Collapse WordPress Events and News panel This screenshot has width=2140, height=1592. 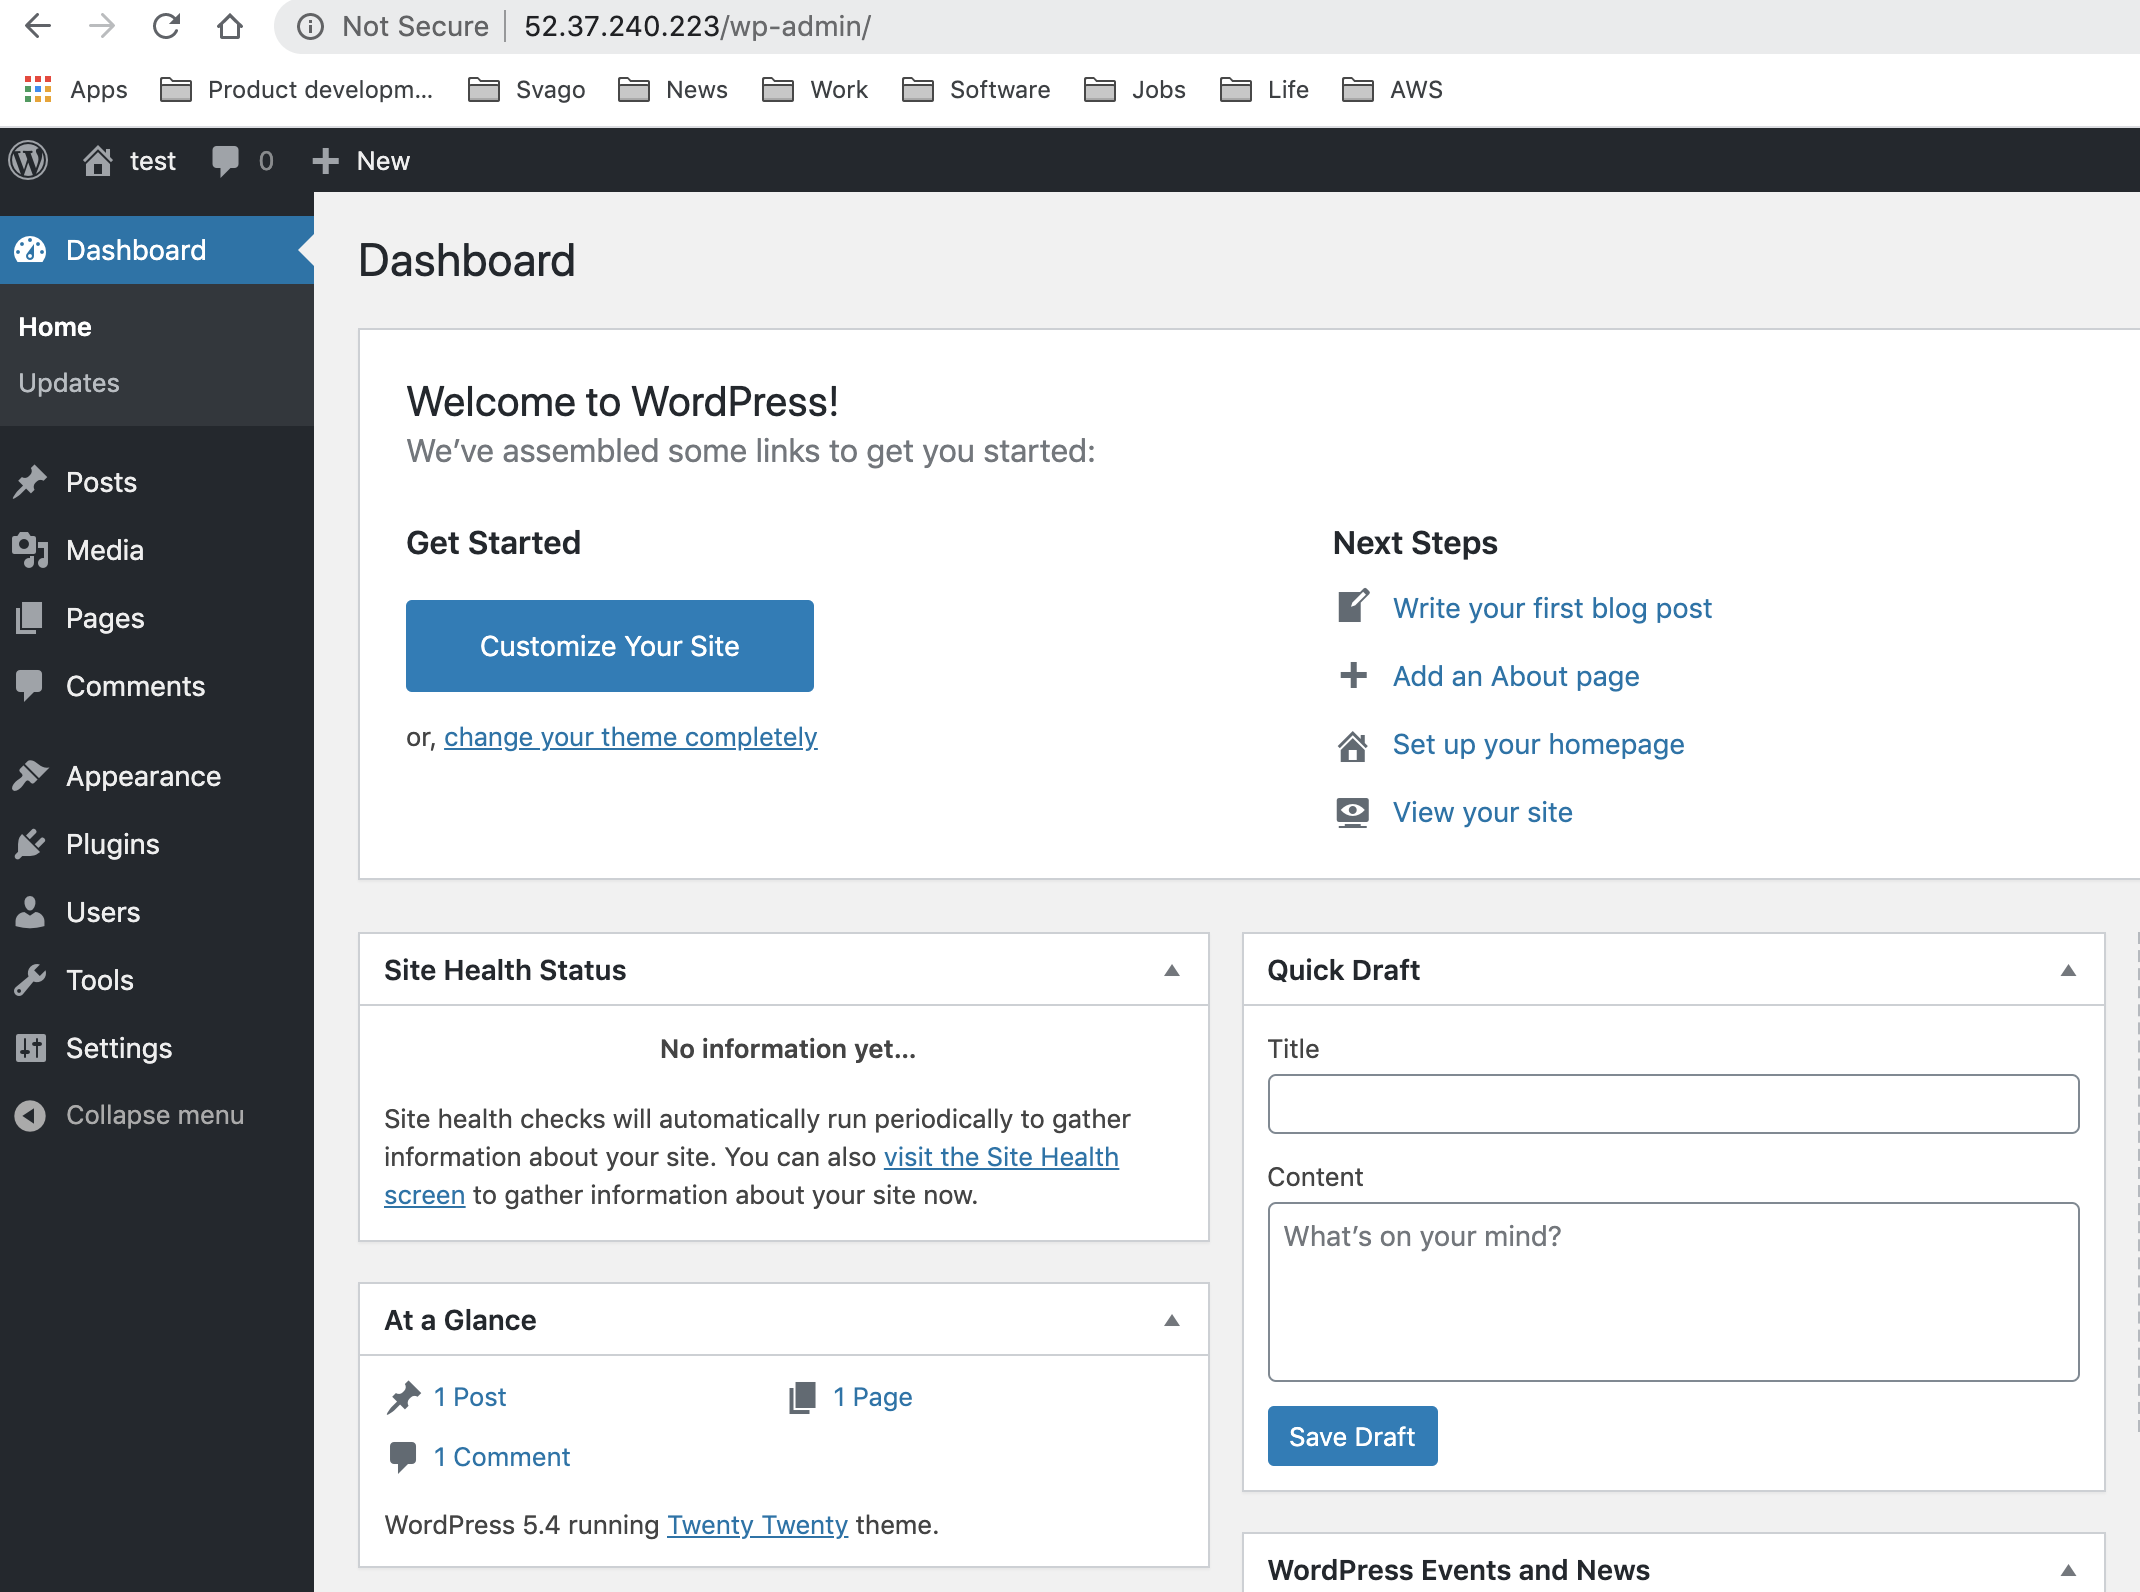point(2068,1570)
